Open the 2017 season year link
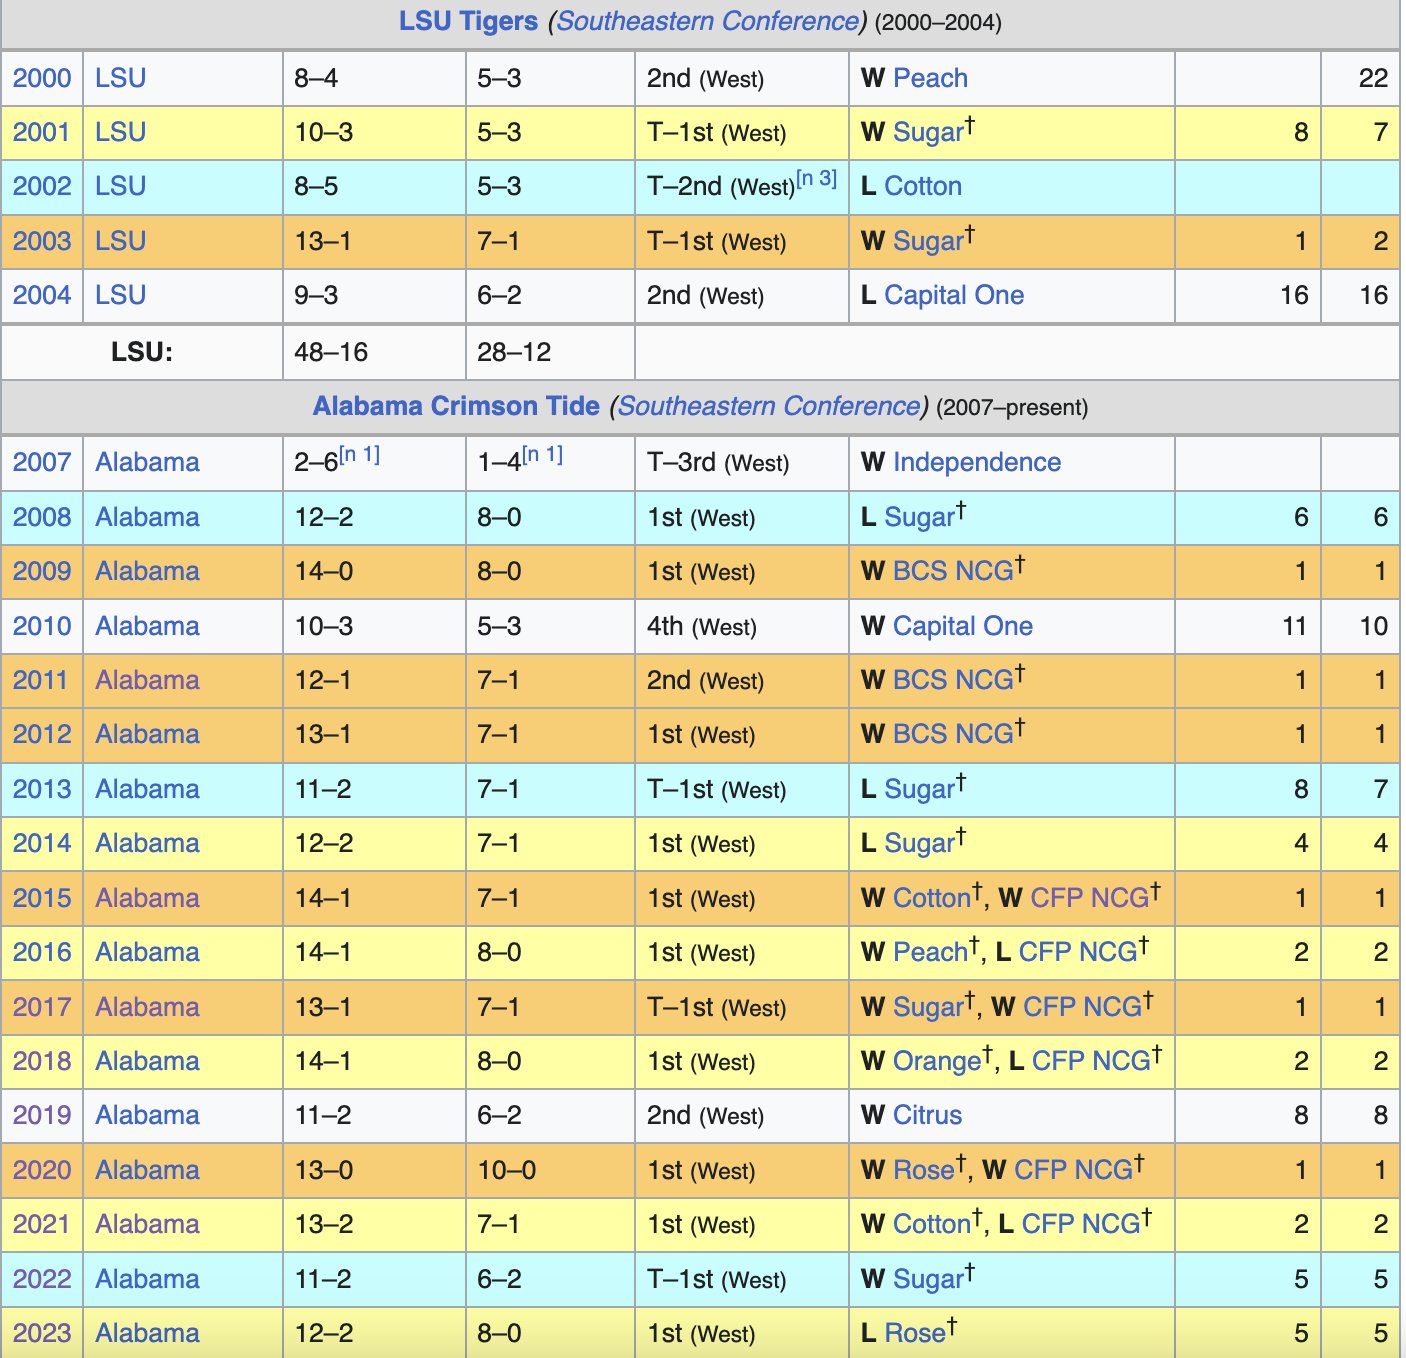The height and width of the screenshot is (1358, 1406). point(42,1007)
